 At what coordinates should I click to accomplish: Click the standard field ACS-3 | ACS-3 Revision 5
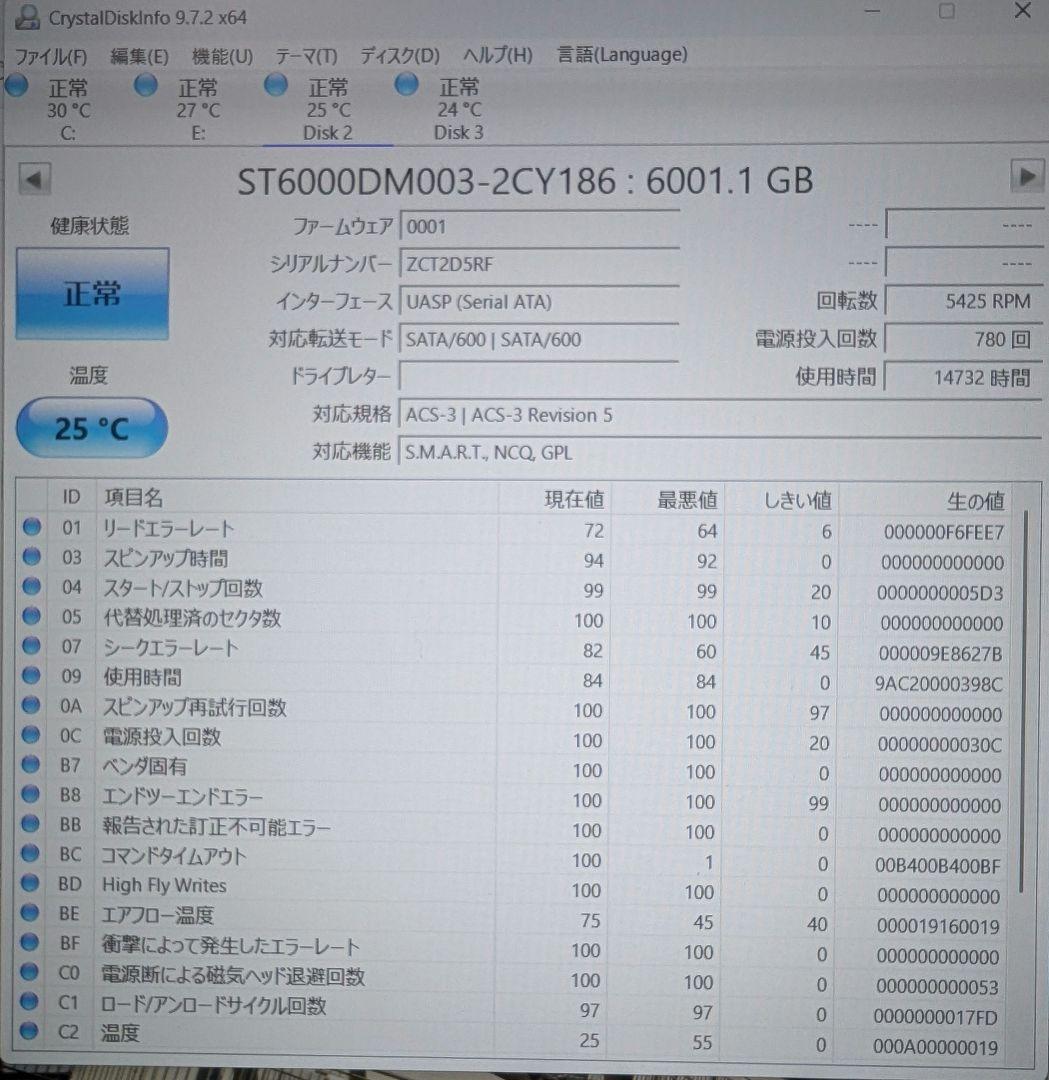[x=720, y=415]
